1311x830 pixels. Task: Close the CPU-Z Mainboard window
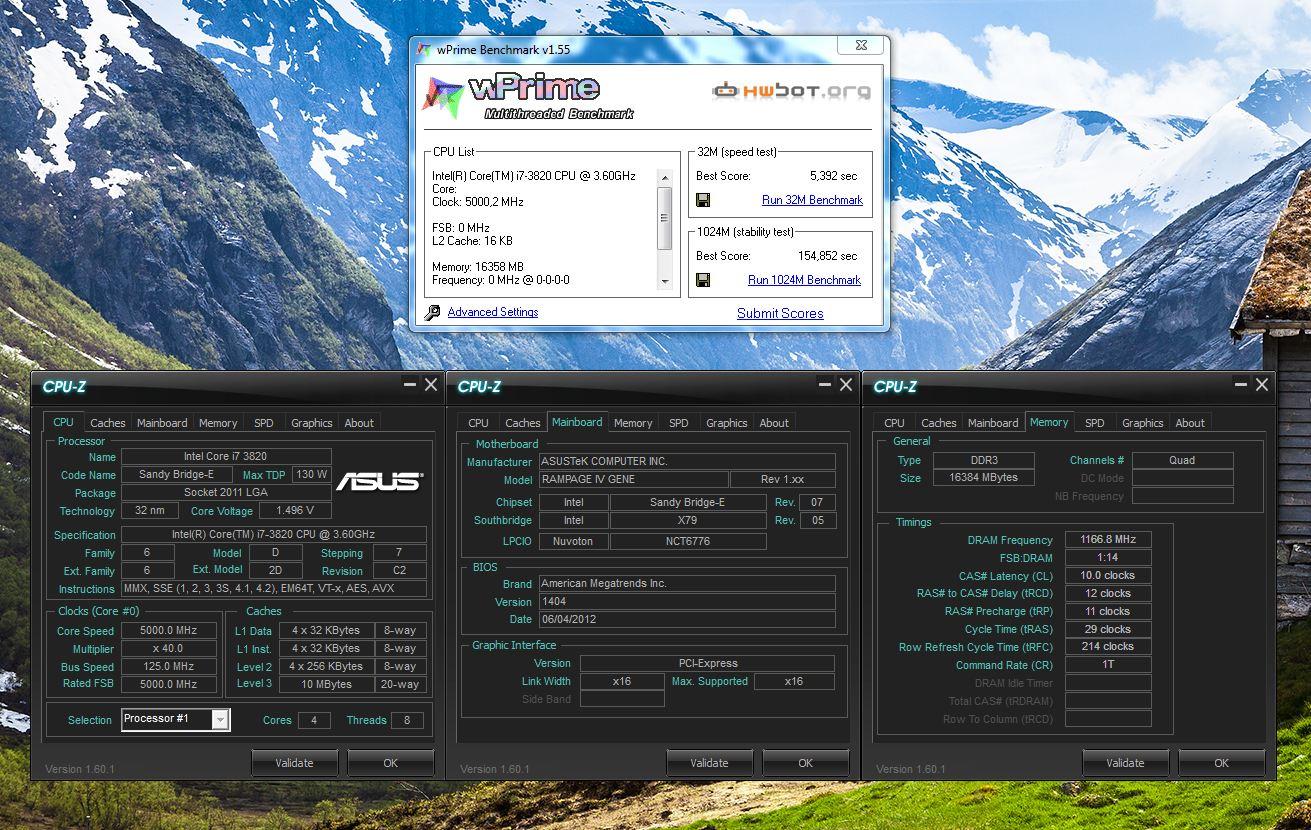click(846, 384)
